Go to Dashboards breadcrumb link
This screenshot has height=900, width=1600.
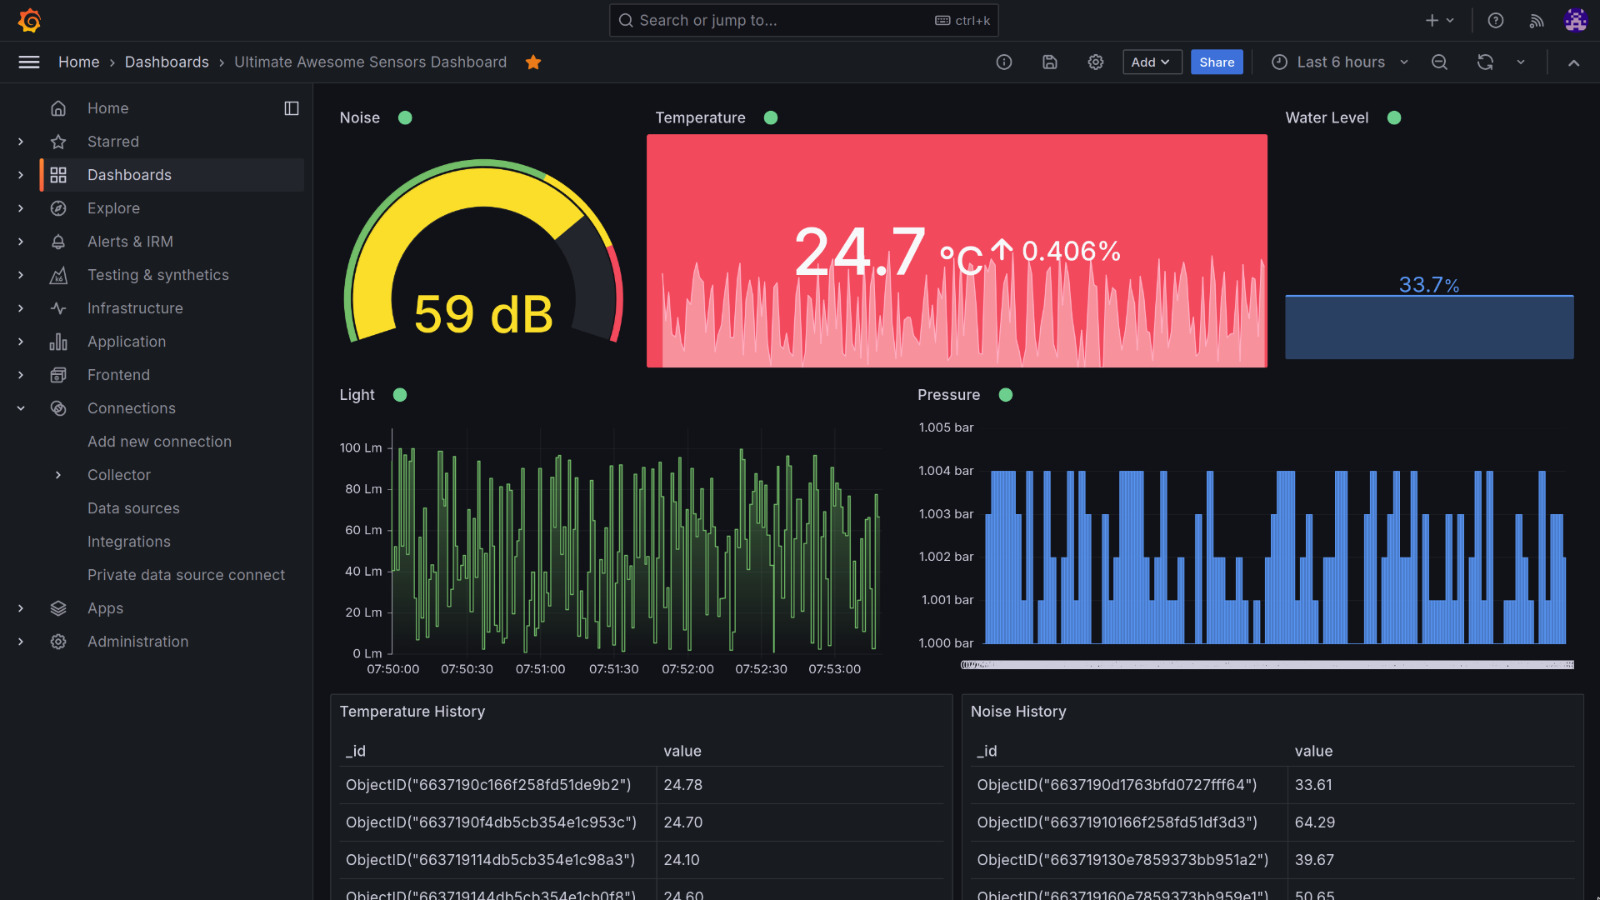click(x=167, y=62)
